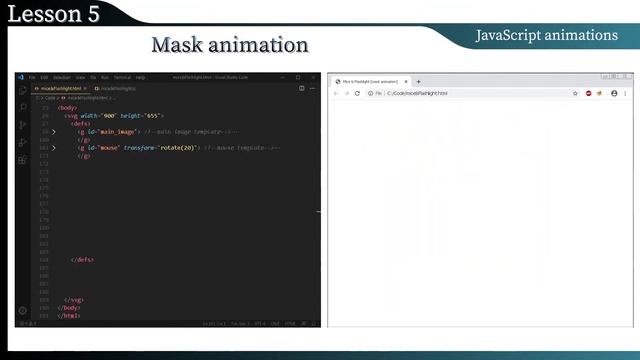640x360 pixels.
Task: Open the Help menu in VS Code
Action: tap(140, 77)
